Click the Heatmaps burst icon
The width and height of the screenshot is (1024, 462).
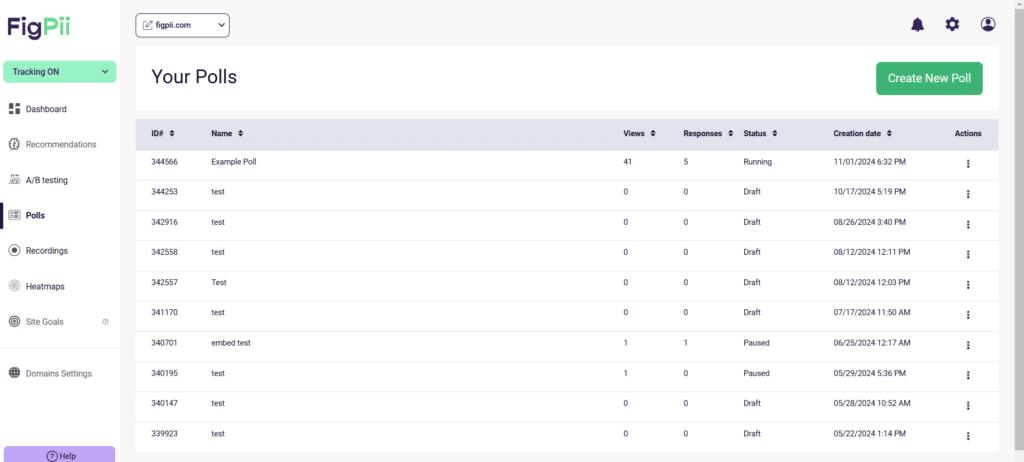[14, 286]
